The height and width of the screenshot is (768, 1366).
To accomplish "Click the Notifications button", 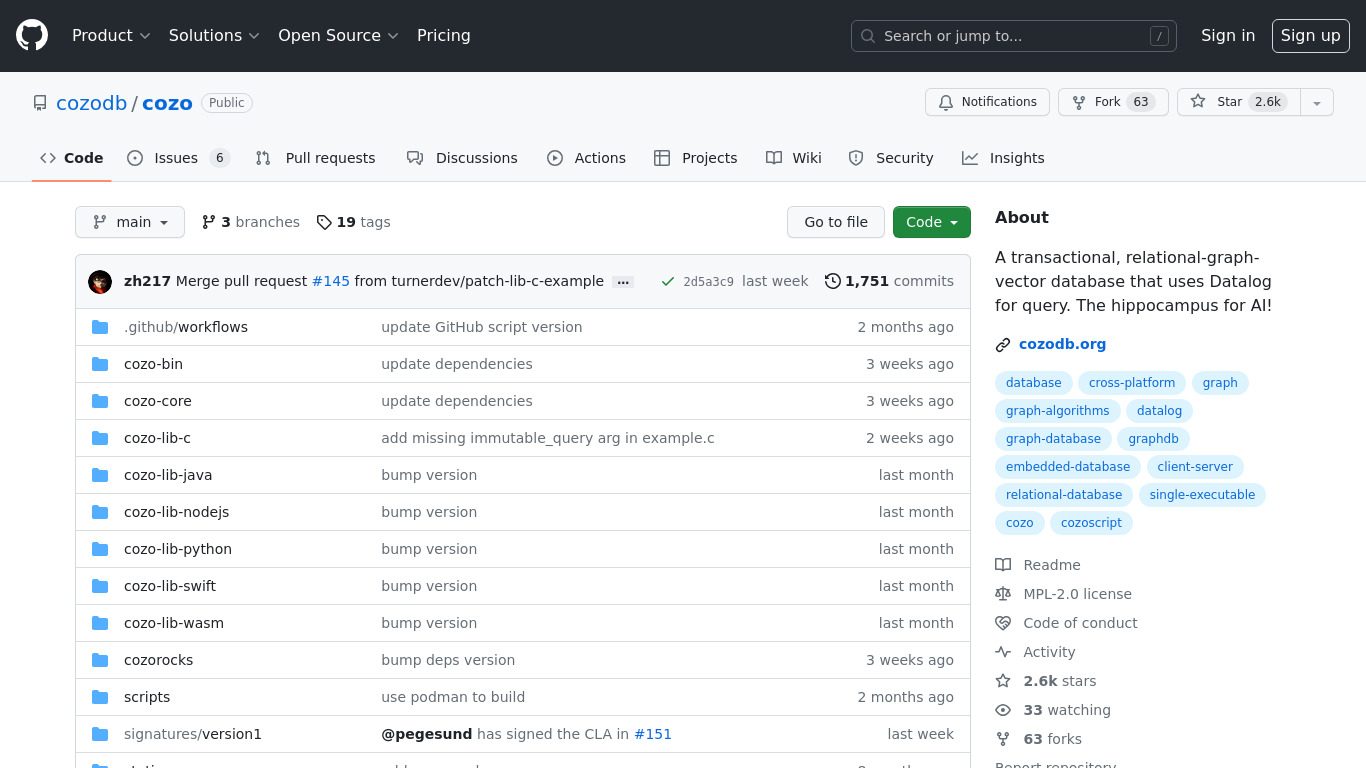I will pos(987,102).
